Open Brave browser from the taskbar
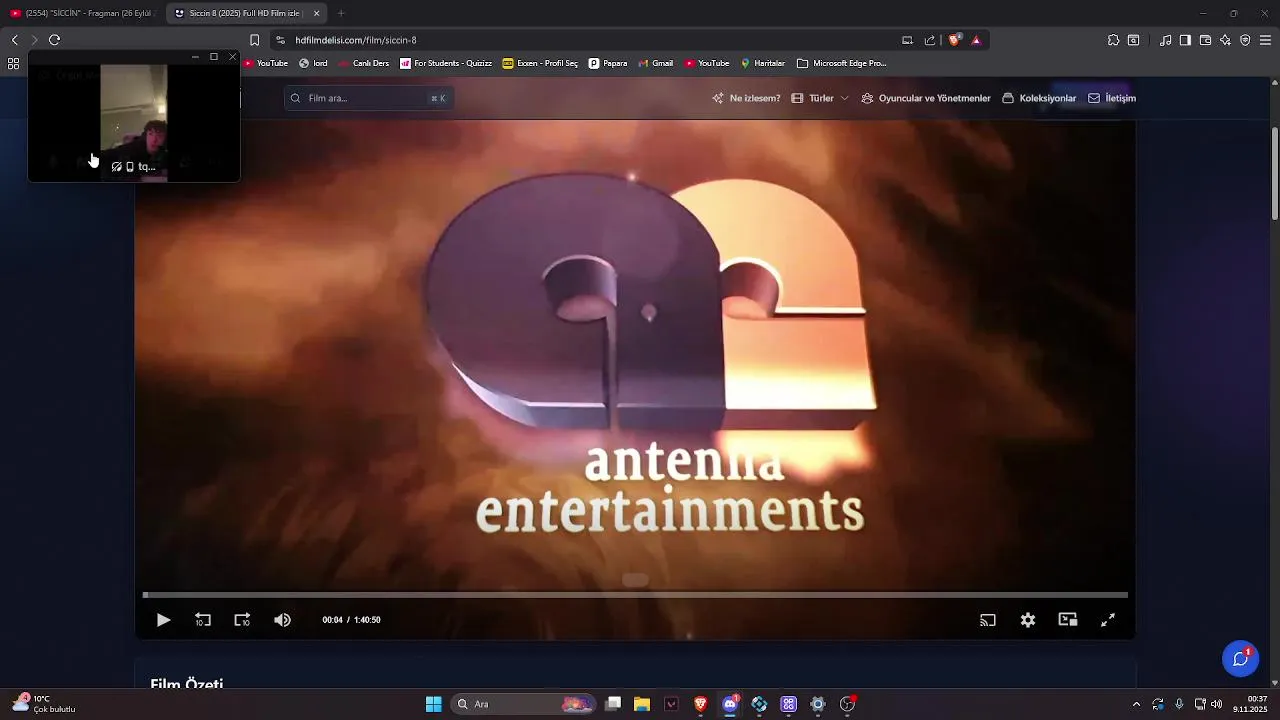 click(701, 704)
